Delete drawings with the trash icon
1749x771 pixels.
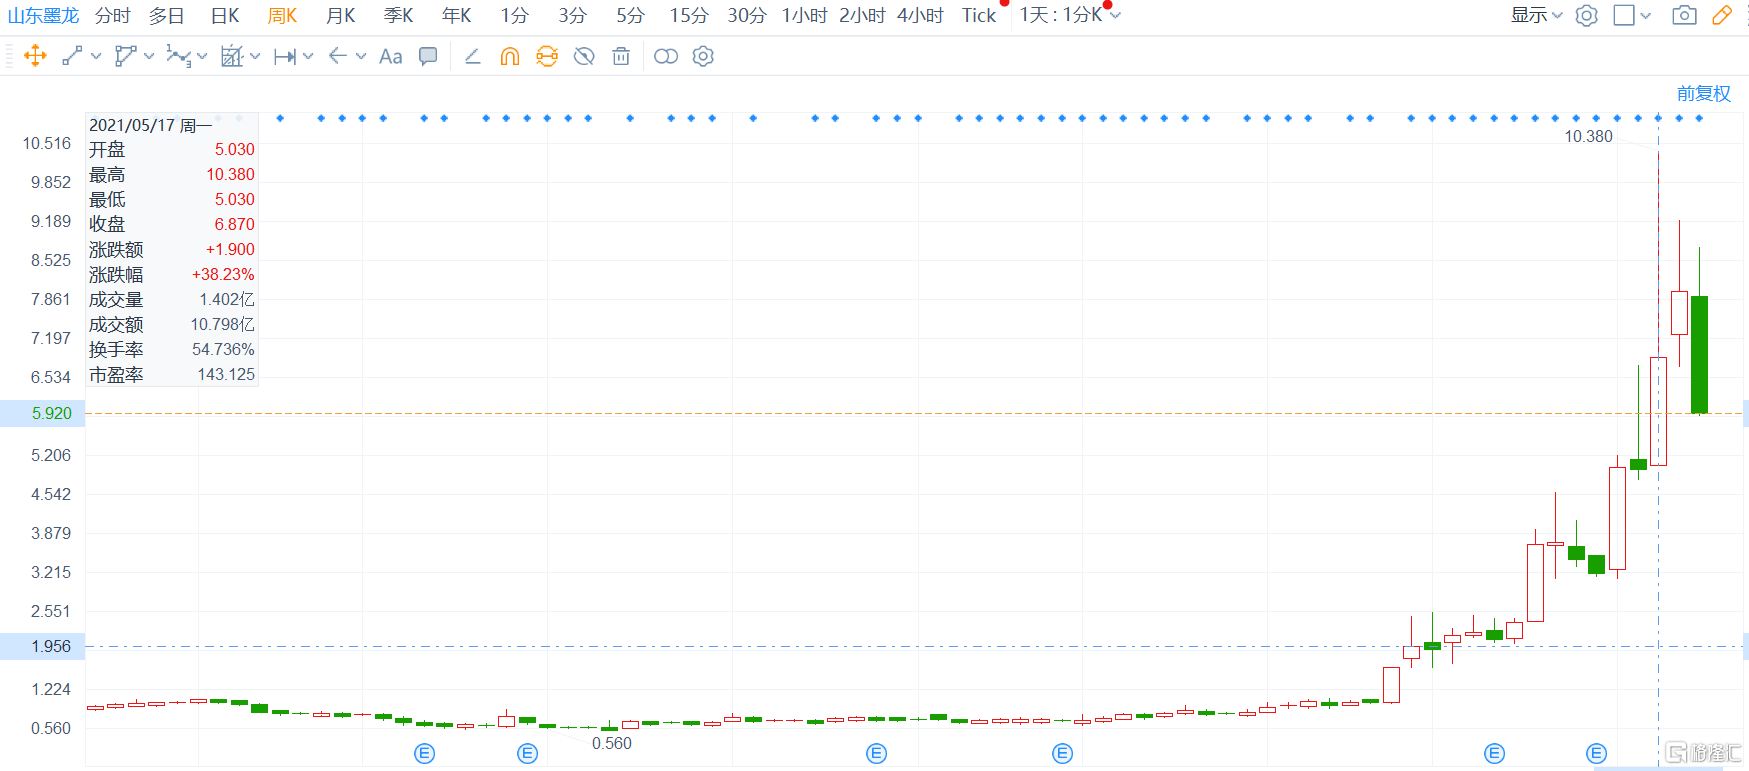click(621, 56)
